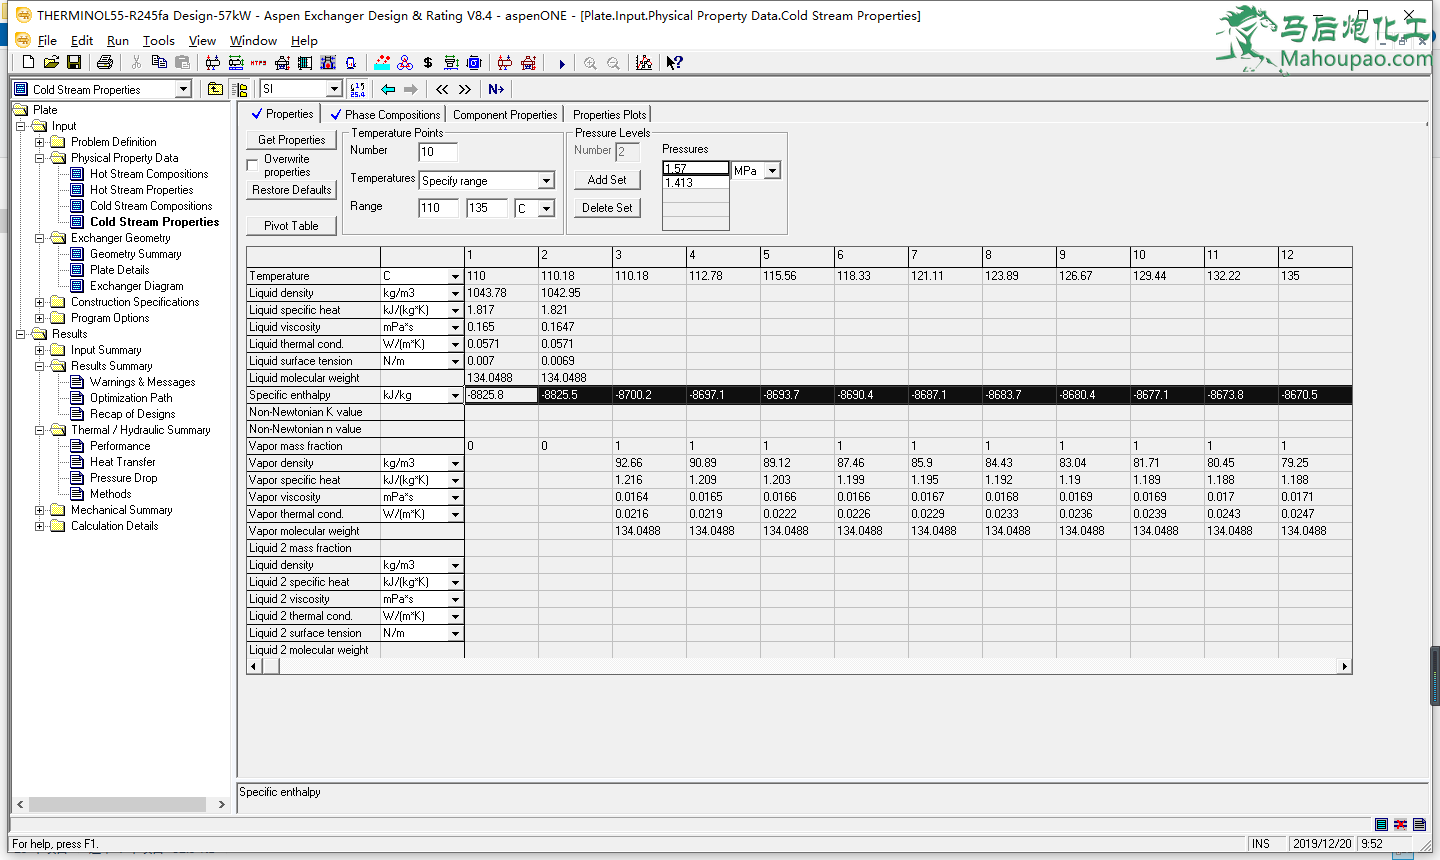Open the Run menu

[118, 41]
